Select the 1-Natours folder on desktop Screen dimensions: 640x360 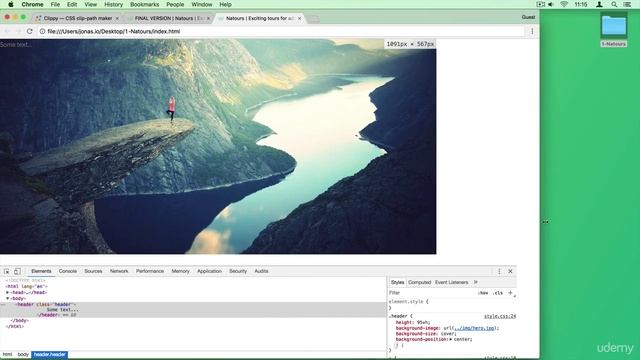(x=613, y=29)
